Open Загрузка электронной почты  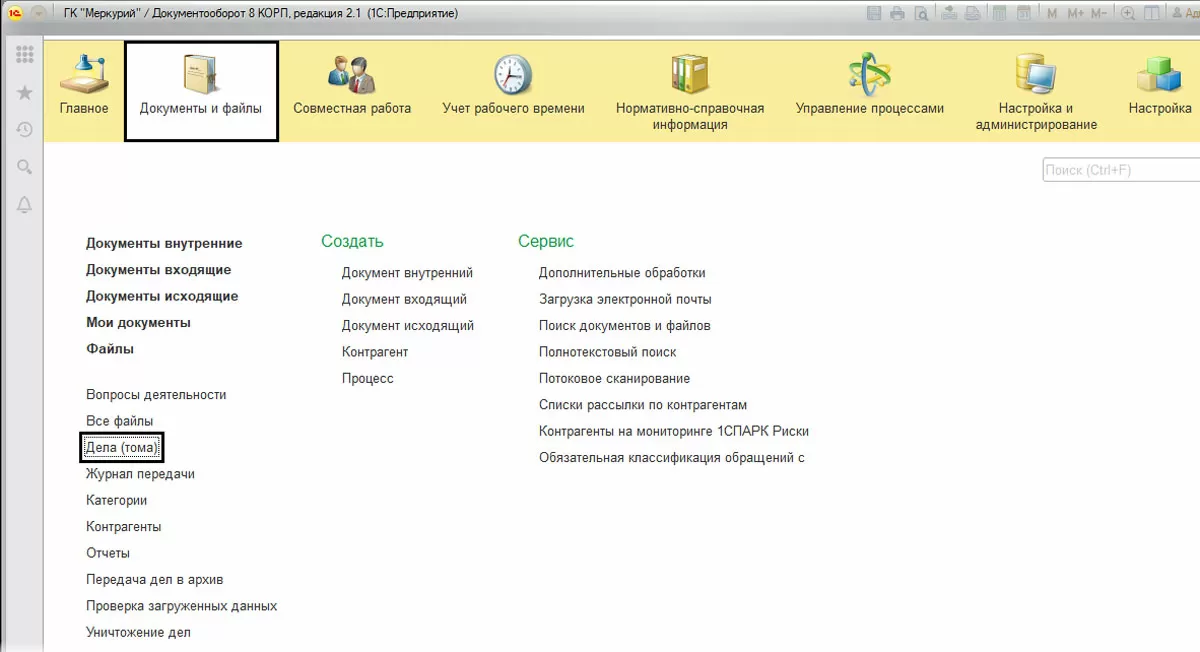[625, 299]
